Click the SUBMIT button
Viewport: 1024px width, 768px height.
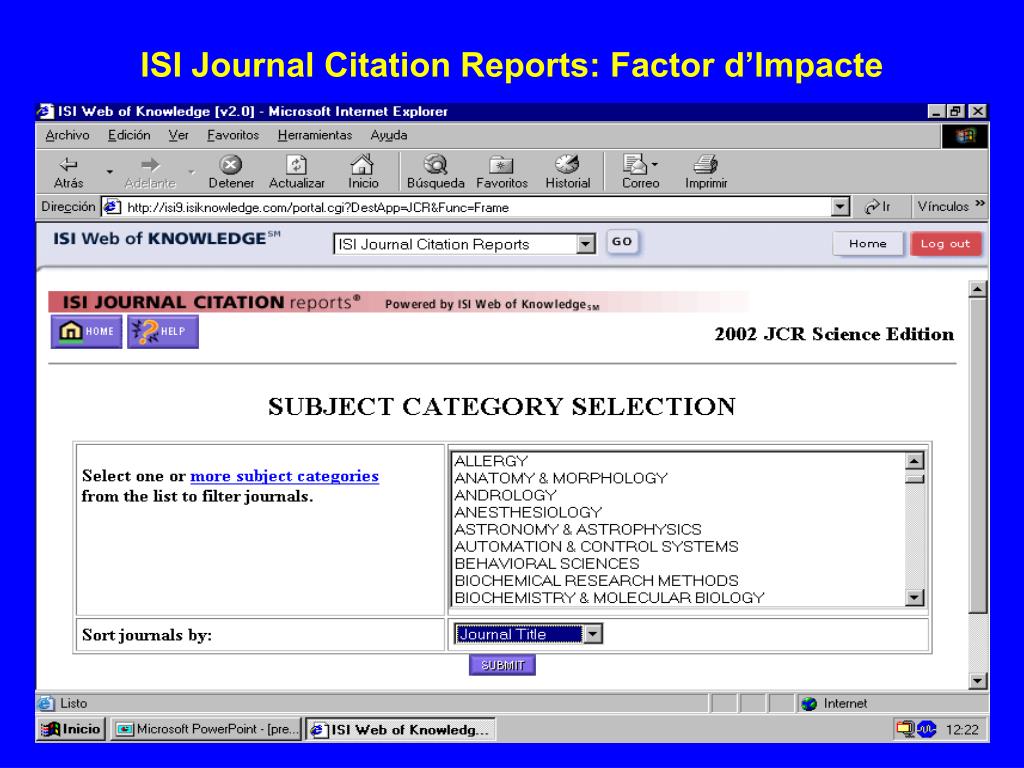[x=502, y=665]
